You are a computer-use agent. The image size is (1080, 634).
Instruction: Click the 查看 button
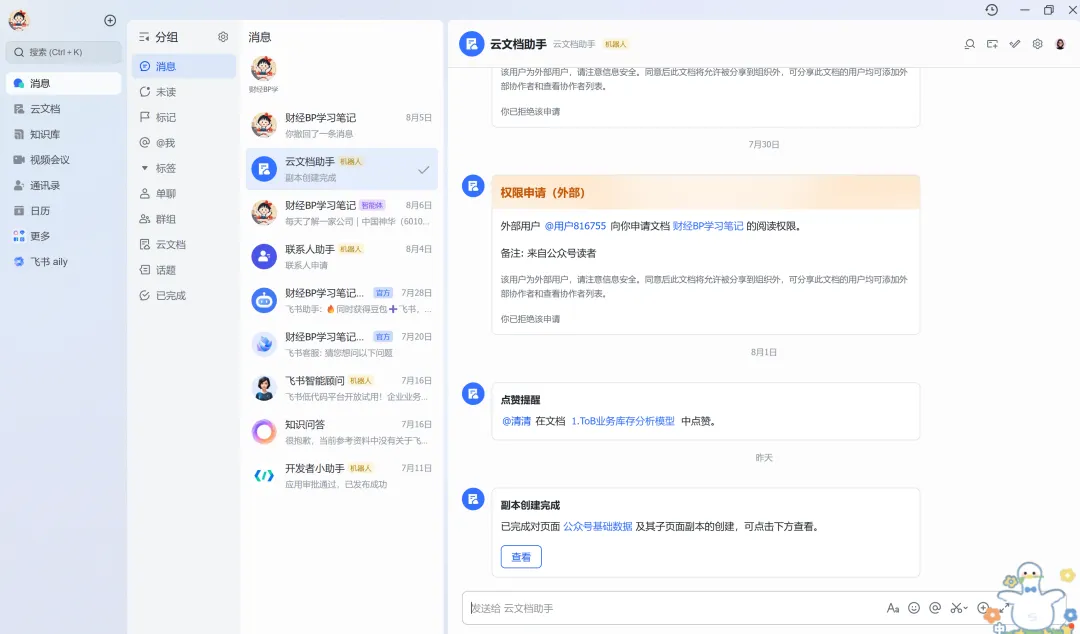click(521, 557)
